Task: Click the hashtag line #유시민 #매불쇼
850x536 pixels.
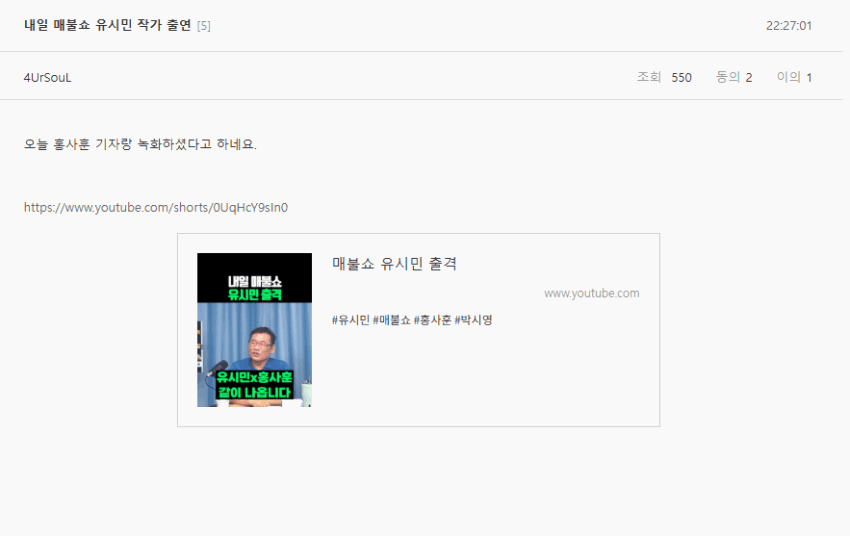Action: (412, 320)
